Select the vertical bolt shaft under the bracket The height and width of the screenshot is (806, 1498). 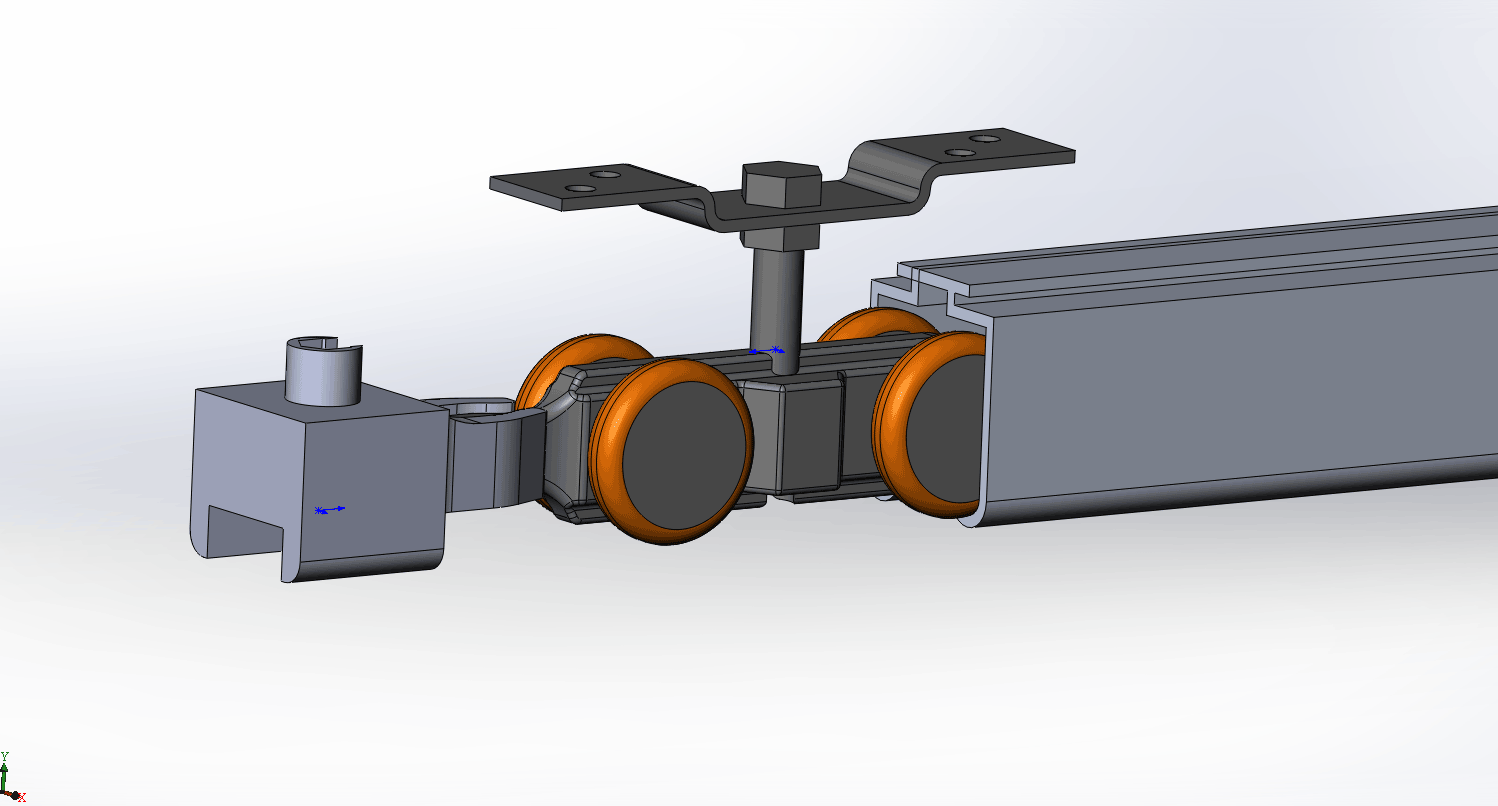[x=776, y=310]
